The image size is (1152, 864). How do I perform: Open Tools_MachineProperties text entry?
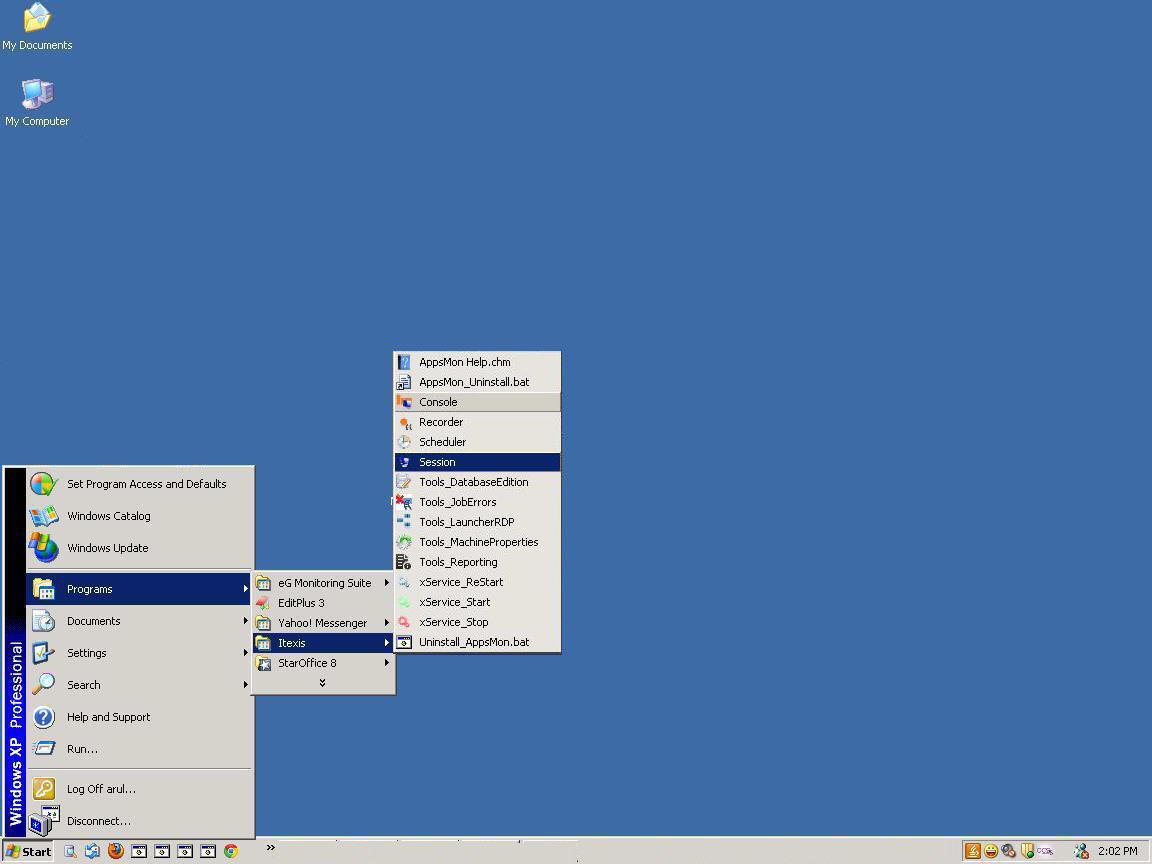(x=478, y=542)
